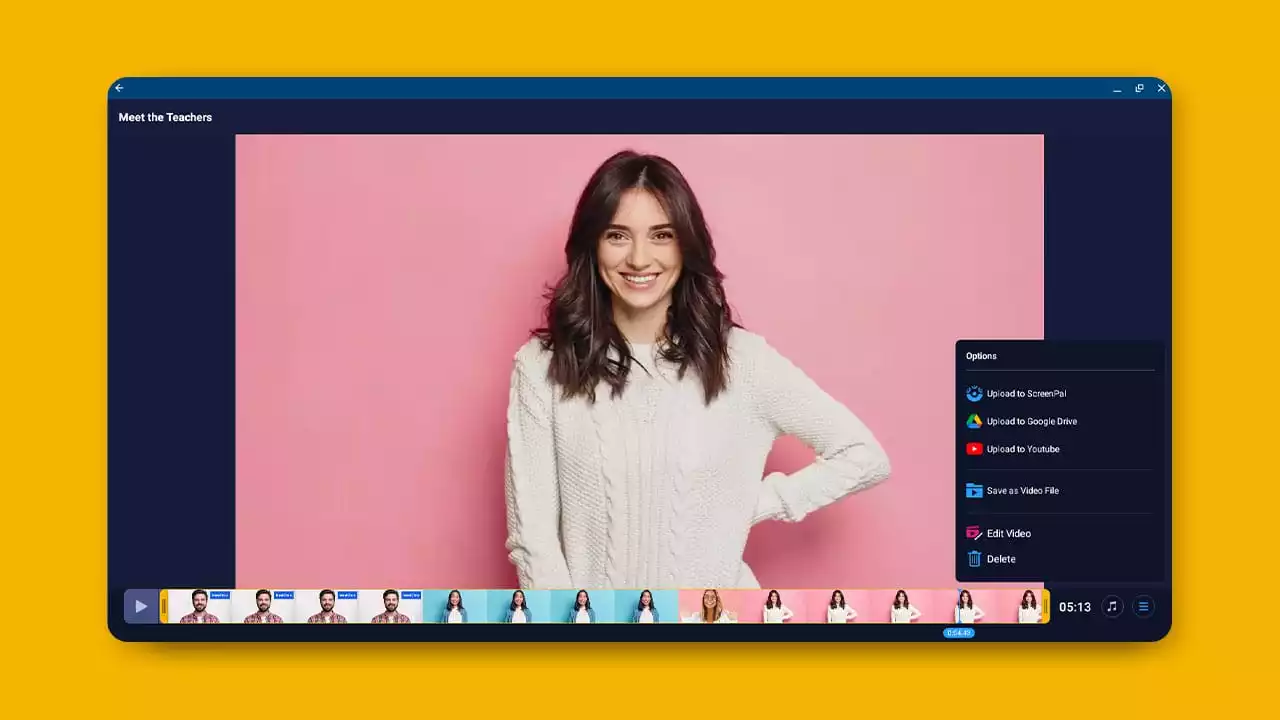This screenshot has width=1280, height=720.
Task: Select Upload to Google Drive
Action: [x=1021, y=422]
